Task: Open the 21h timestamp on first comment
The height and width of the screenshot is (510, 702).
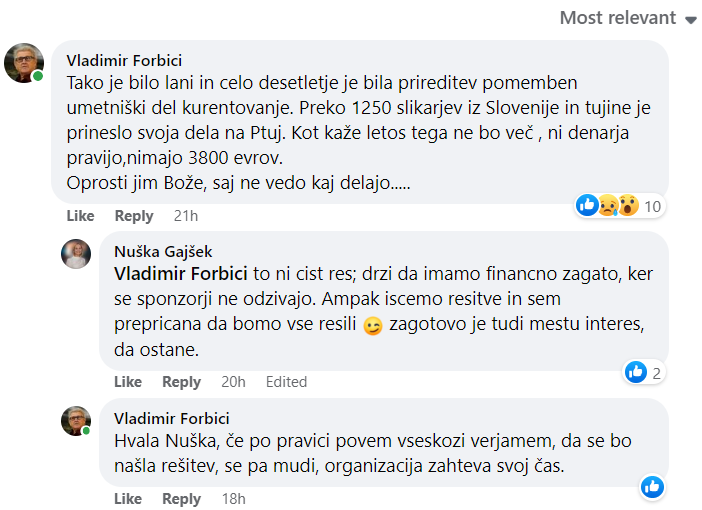Action: (185, 216)
